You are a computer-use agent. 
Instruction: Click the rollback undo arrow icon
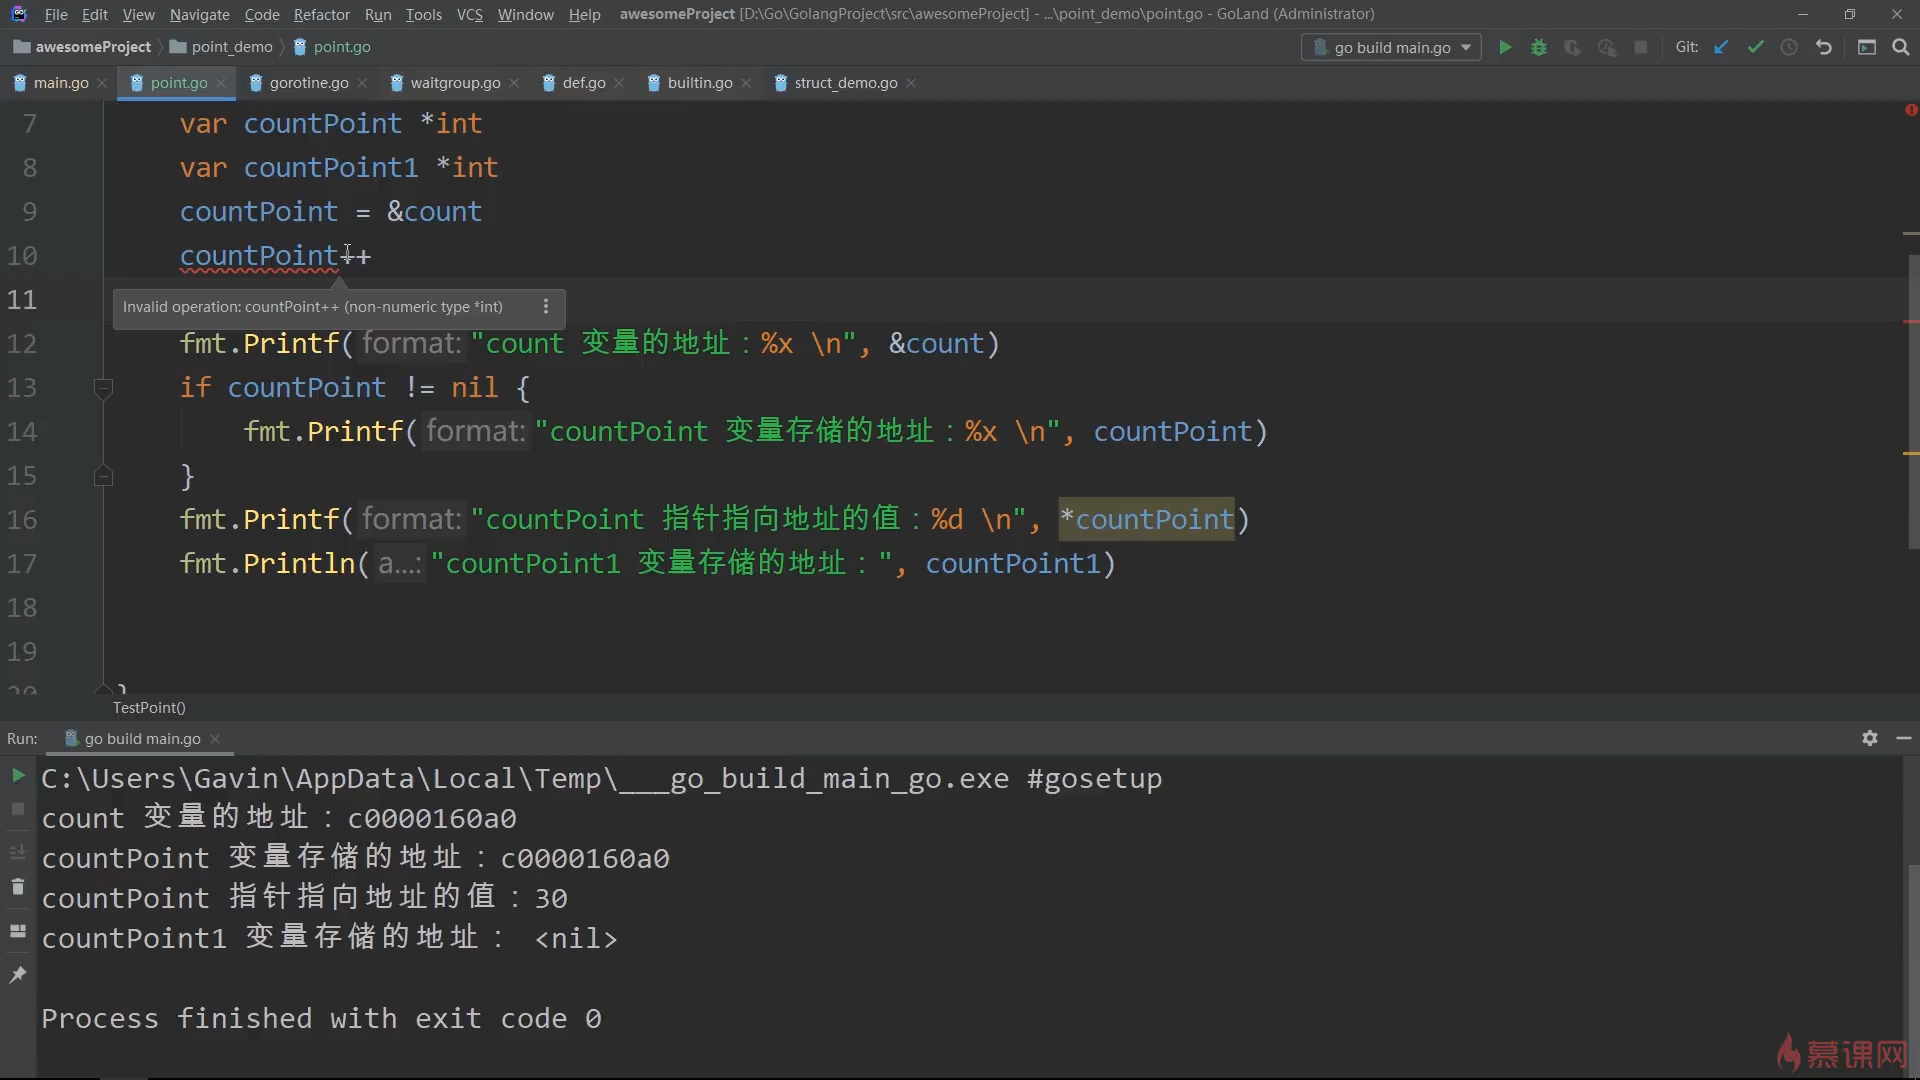pos(1824,47)
